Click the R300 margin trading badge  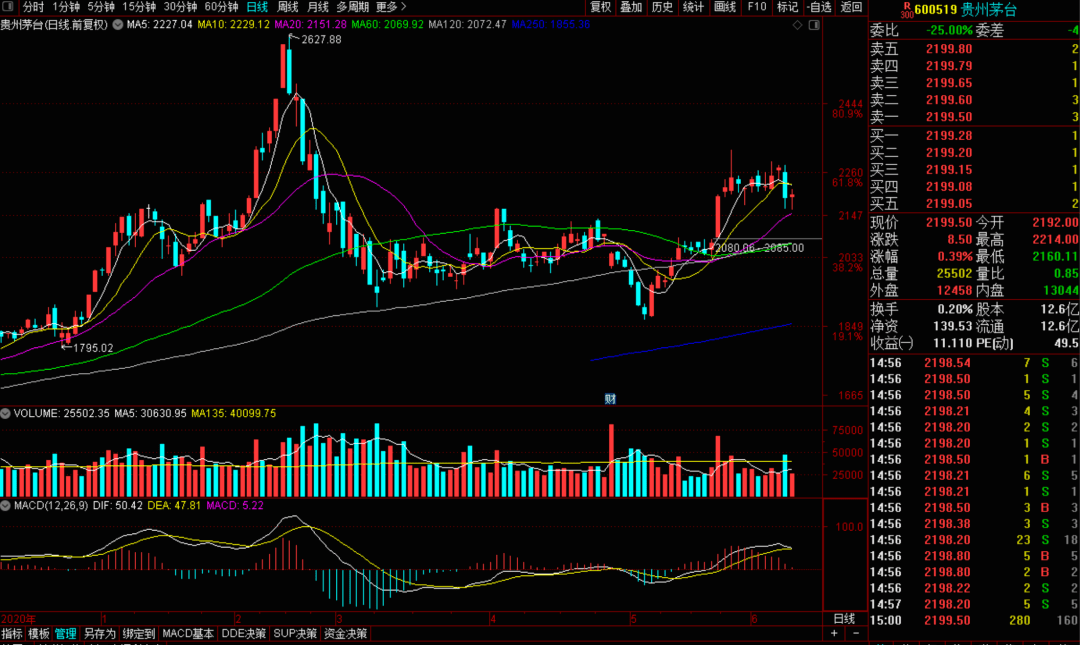(x=906, y=10)
